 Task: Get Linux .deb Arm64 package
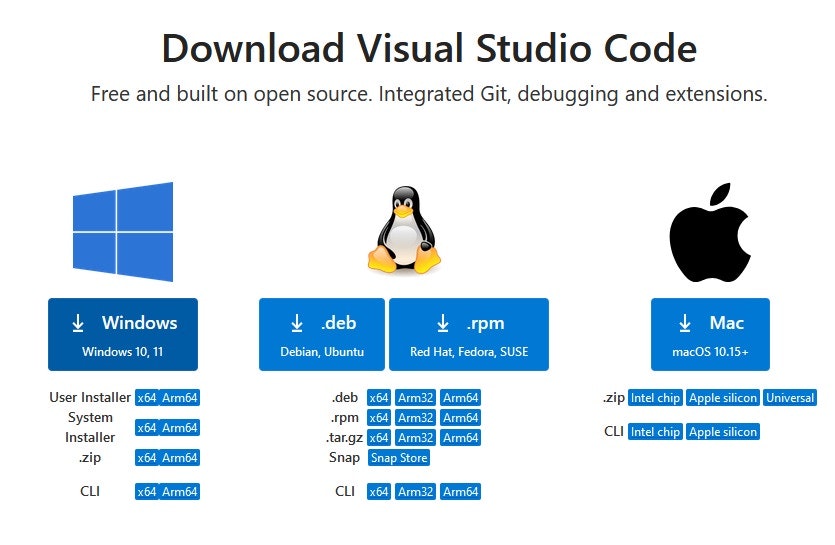(461, 398)
